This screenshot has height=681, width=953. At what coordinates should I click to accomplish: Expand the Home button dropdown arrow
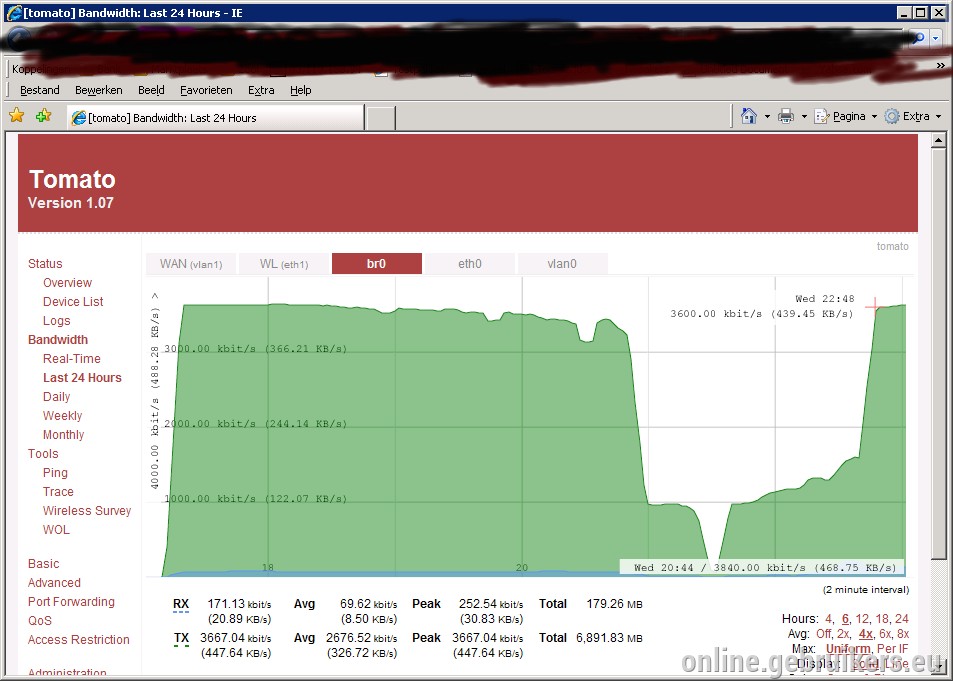(x=767, y=116)
